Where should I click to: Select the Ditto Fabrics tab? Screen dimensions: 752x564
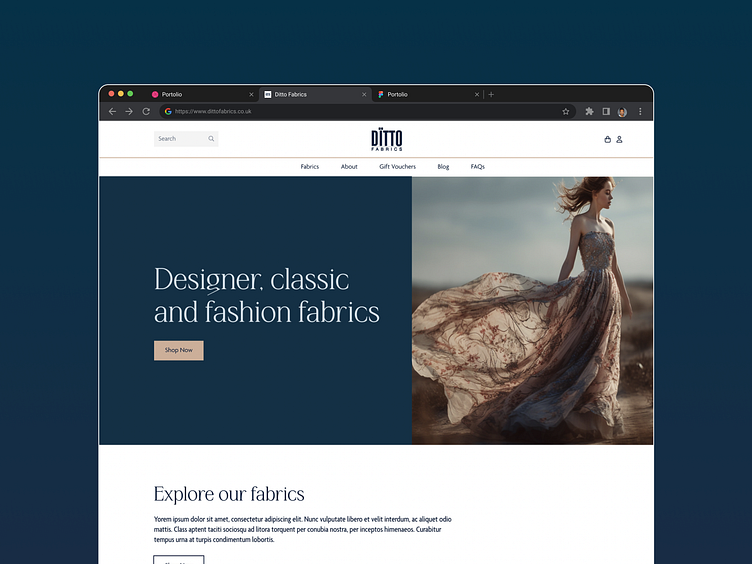click(315, 94)
